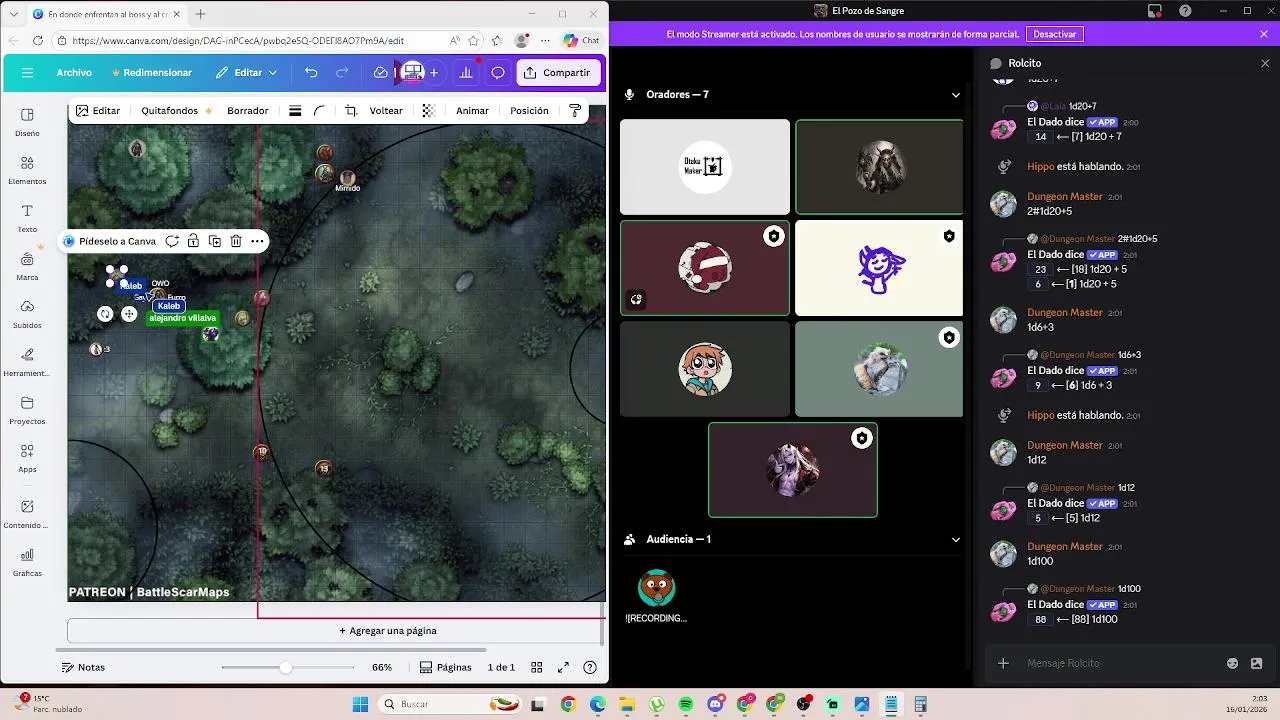Viewport: 1280px width, 720px height.
Task: Click Quitafondos in toolbar
Action: click(176, 111)
